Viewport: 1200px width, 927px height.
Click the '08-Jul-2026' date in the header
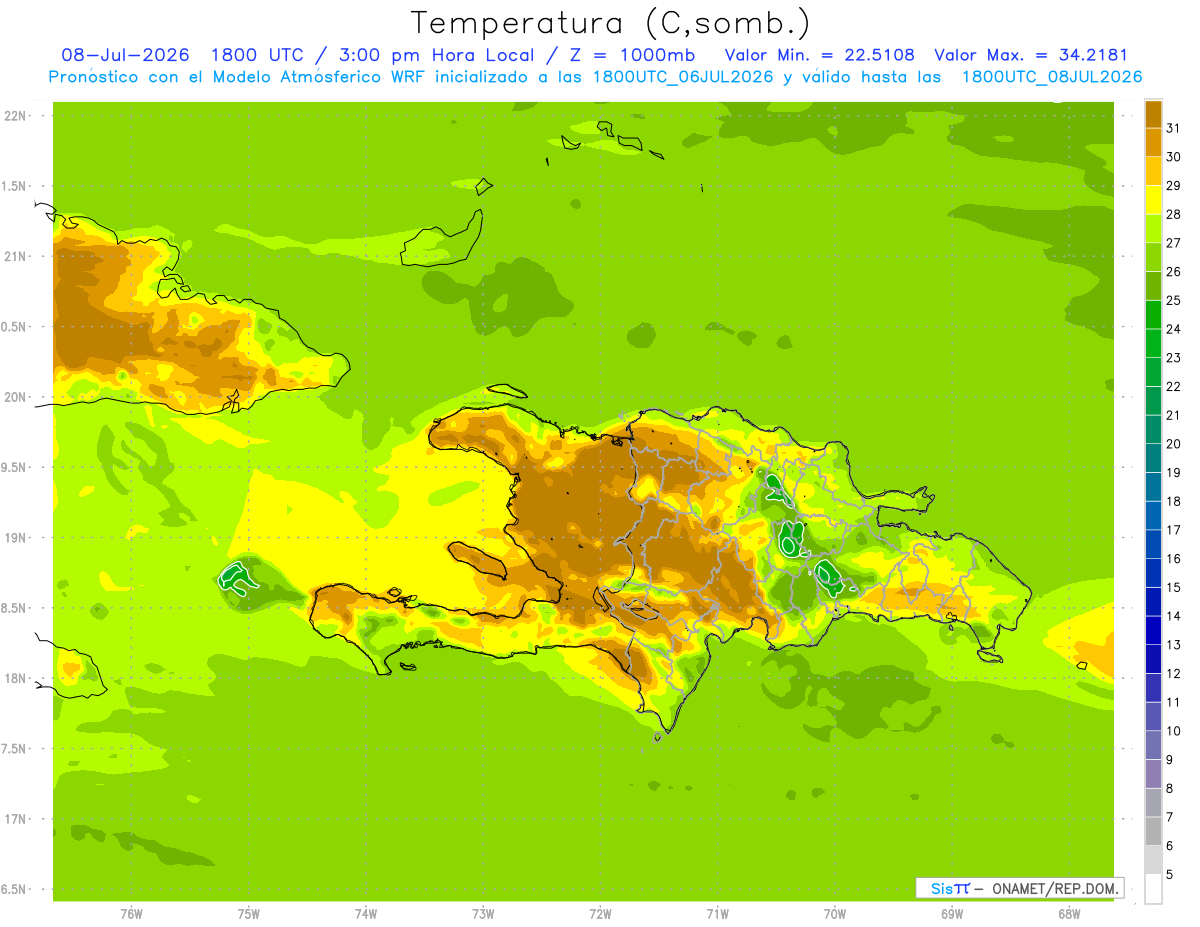click(x=126, y=55)
